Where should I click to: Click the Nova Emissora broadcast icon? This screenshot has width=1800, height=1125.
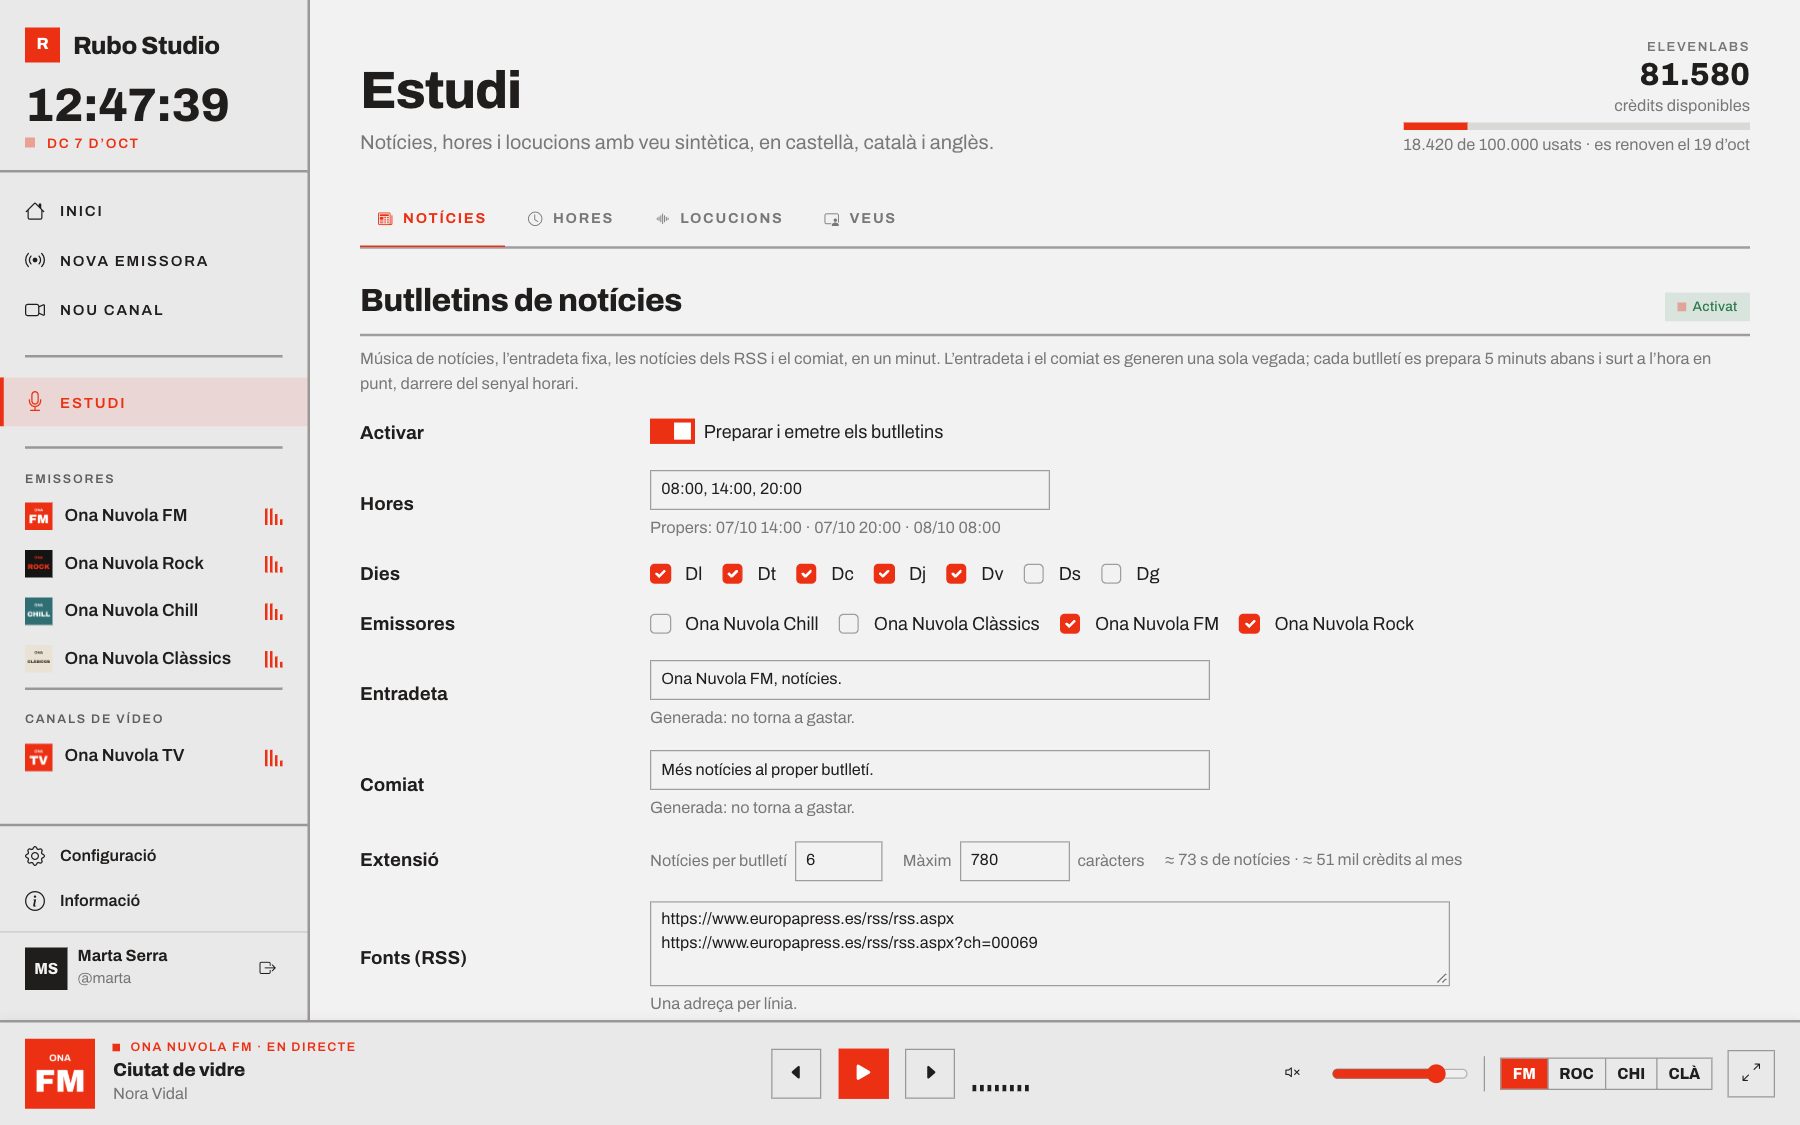coord(35,260)
